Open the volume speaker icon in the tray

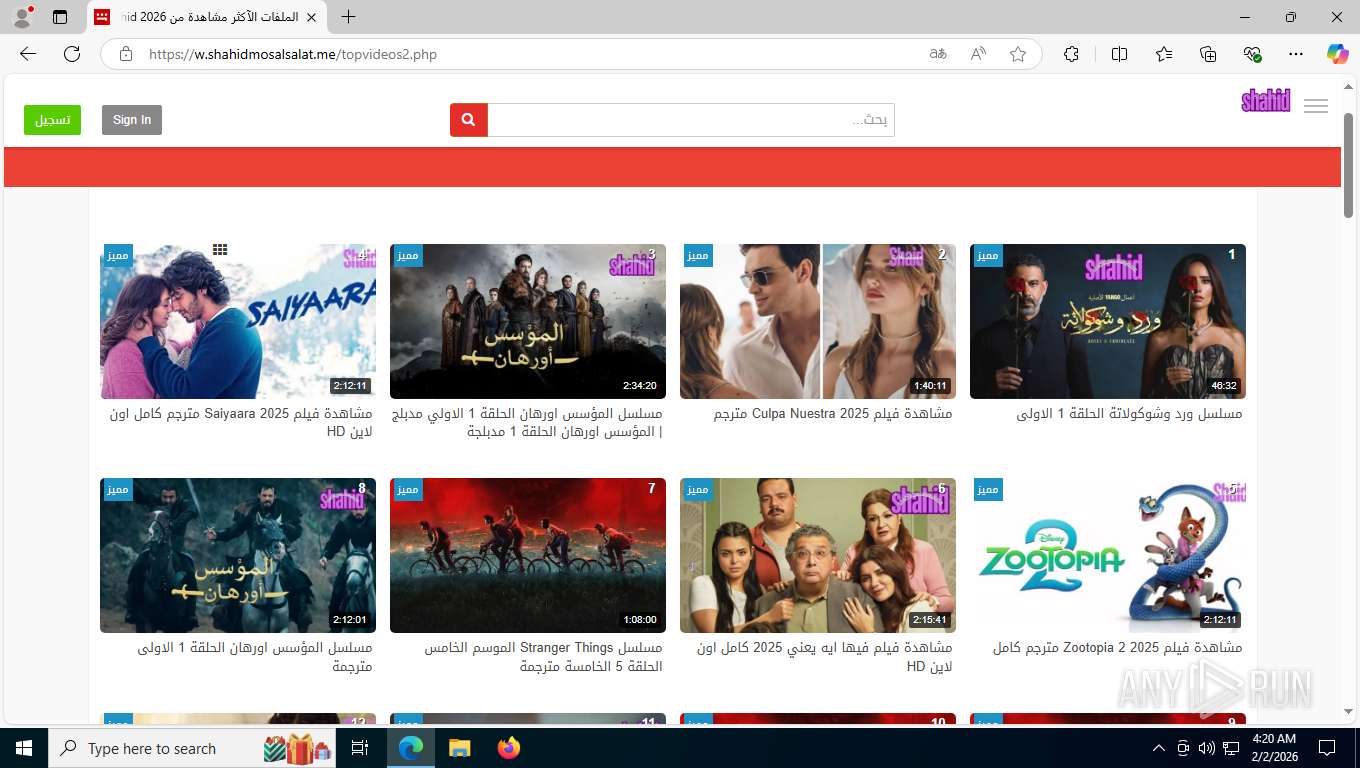click(x=1206, y=748)
